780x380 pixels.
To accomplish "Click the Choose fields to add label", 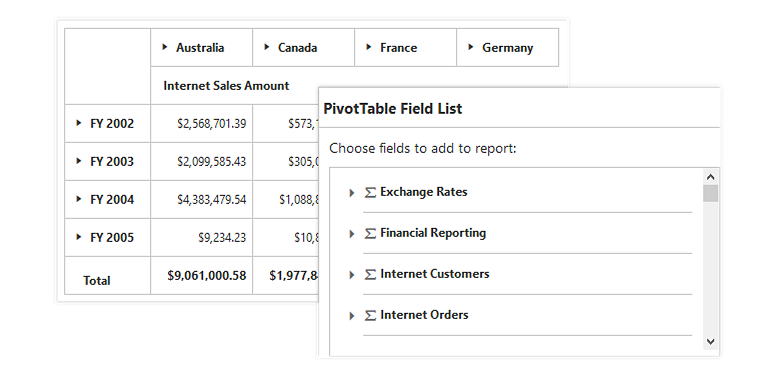I will [x=423, y=148].
